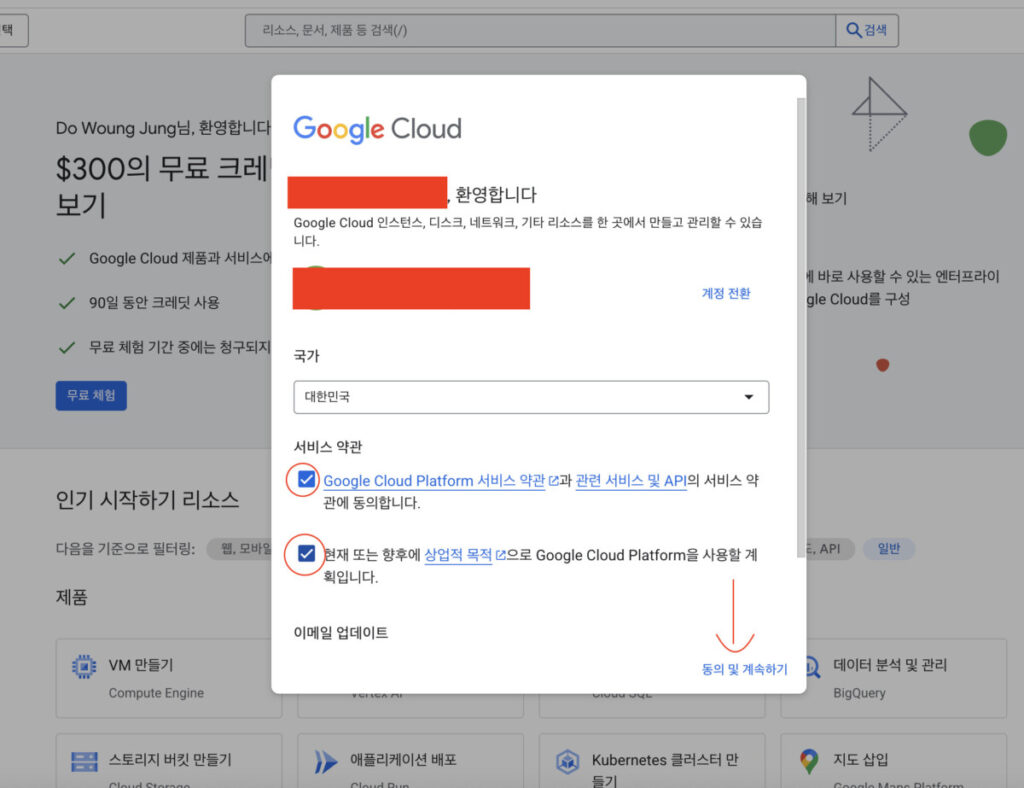Click the dialog vertical scrollbar

tap(801, 328)
